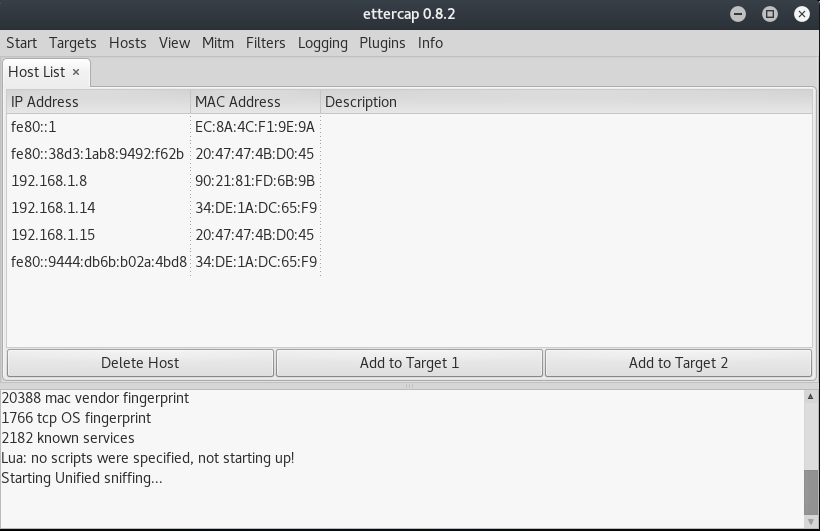Click Add to Target 1
Screen dimensions: 820x531
click(x=409, y=363)
